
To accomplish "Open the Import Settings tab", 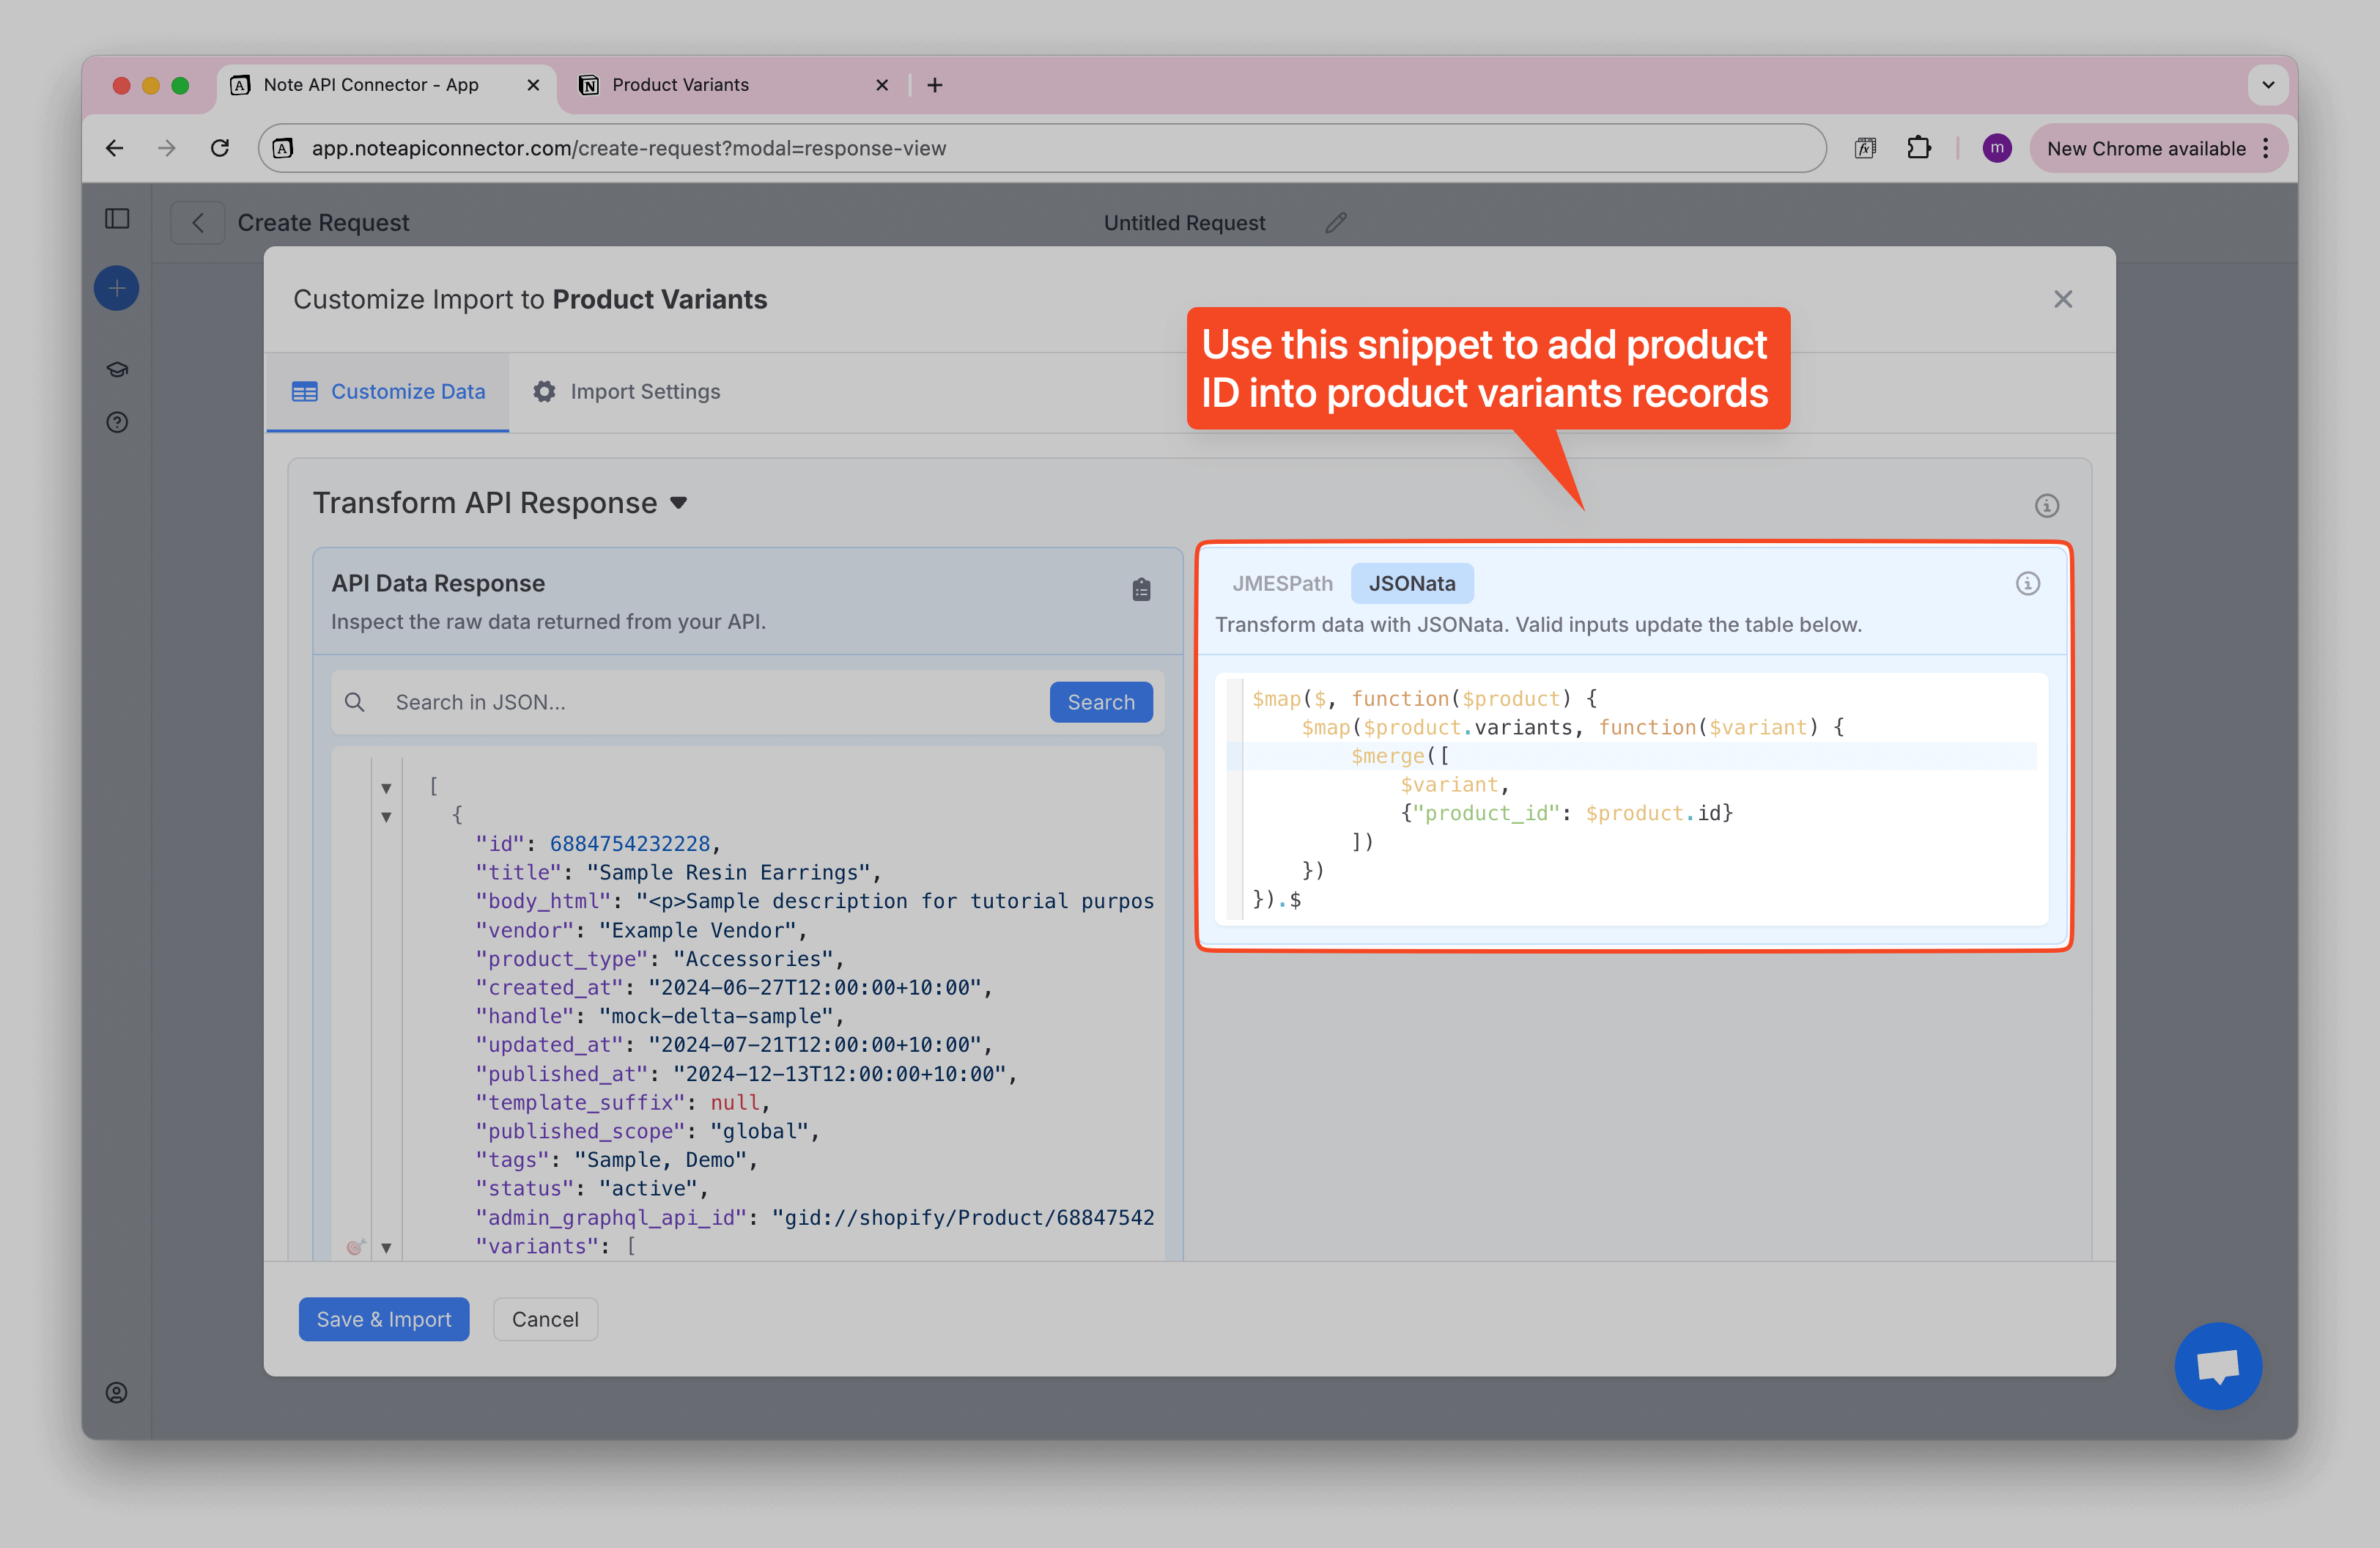I will coord(626,392).
